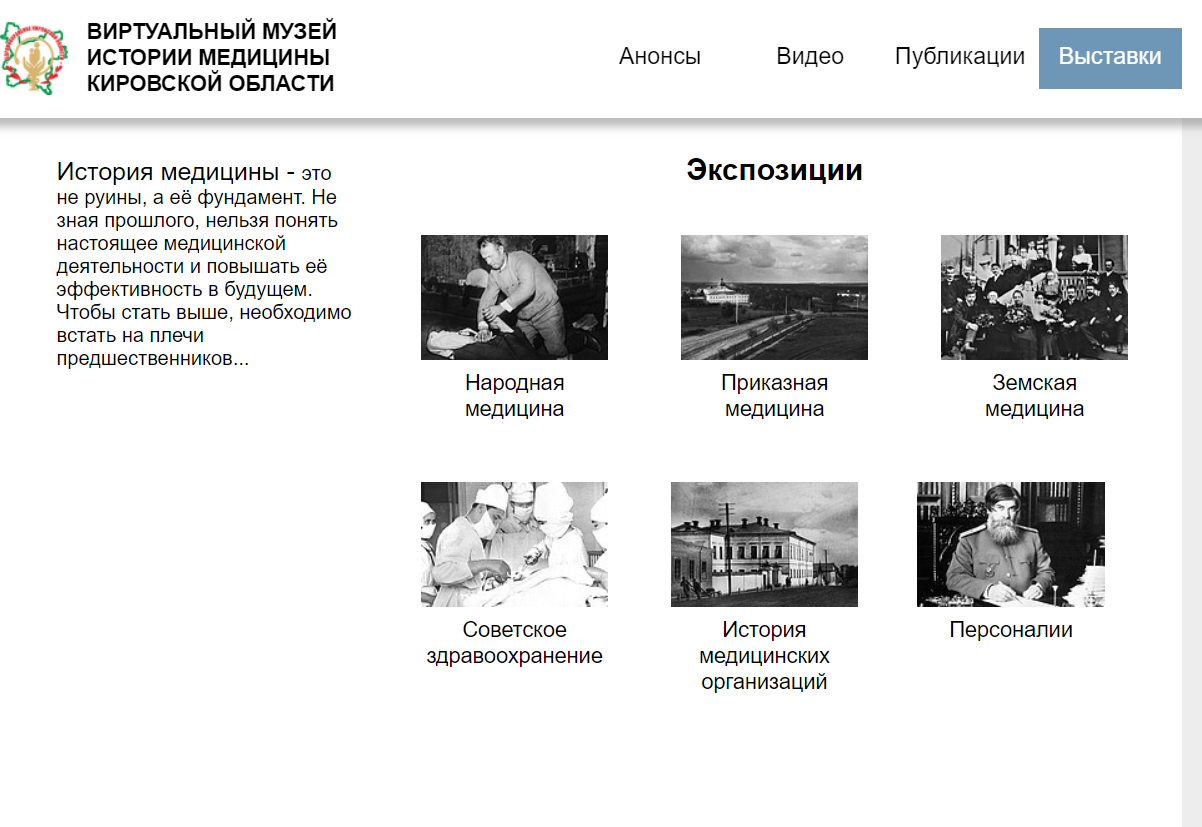
Task: Follow the Советское здравоохранение text link
Action: [x=514, y=643]
